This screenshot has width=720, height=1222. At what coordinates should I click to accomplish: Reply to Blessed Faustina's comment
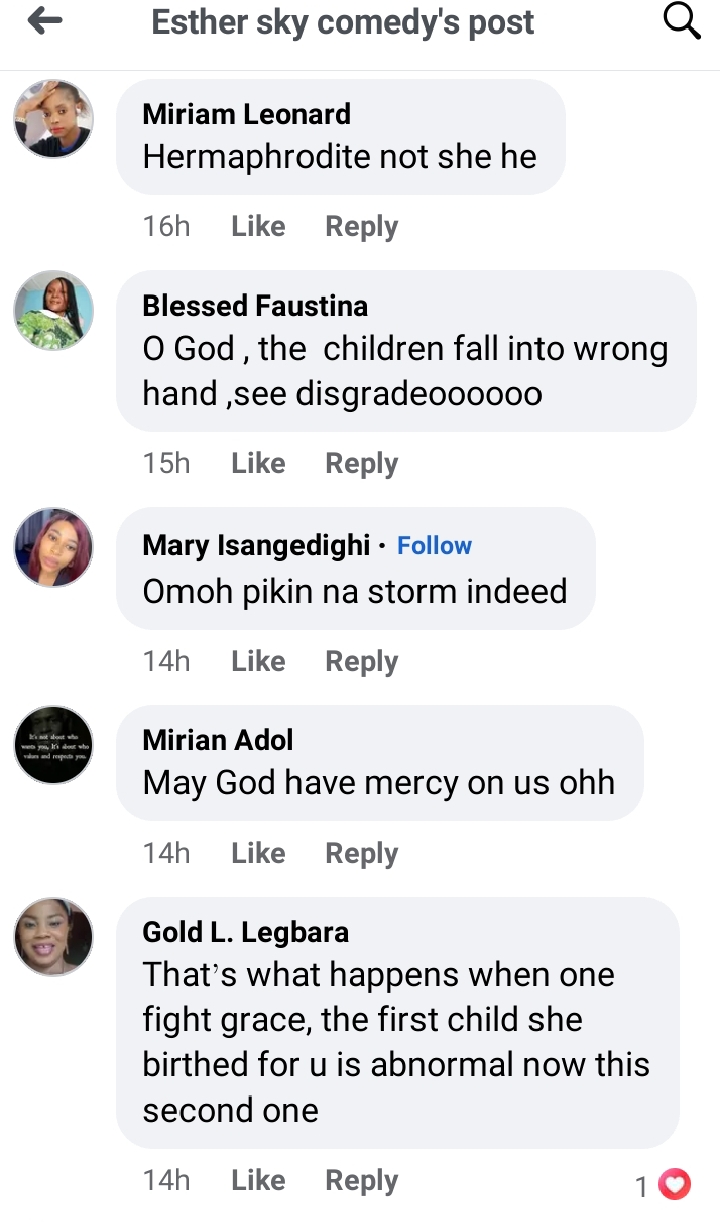[361, 464]
